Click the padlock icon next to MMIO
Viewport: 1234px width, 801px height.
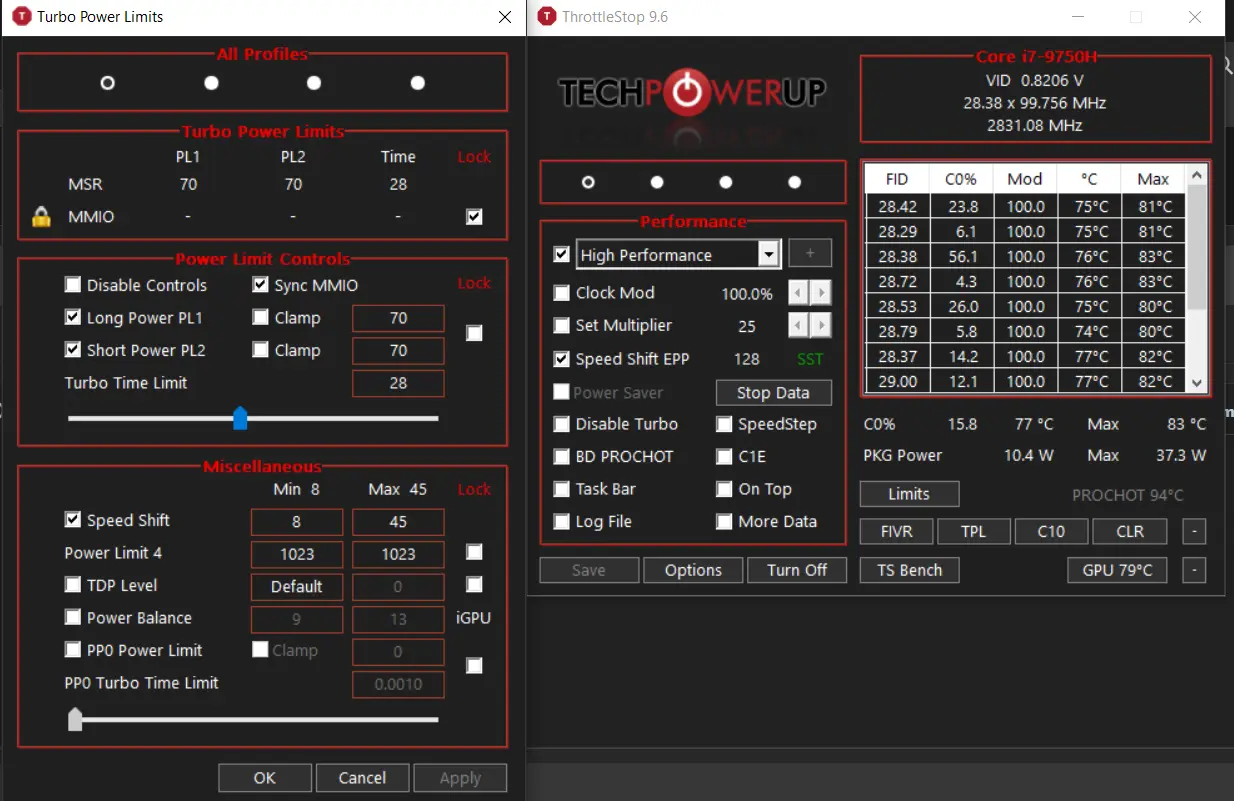point(41,217)
